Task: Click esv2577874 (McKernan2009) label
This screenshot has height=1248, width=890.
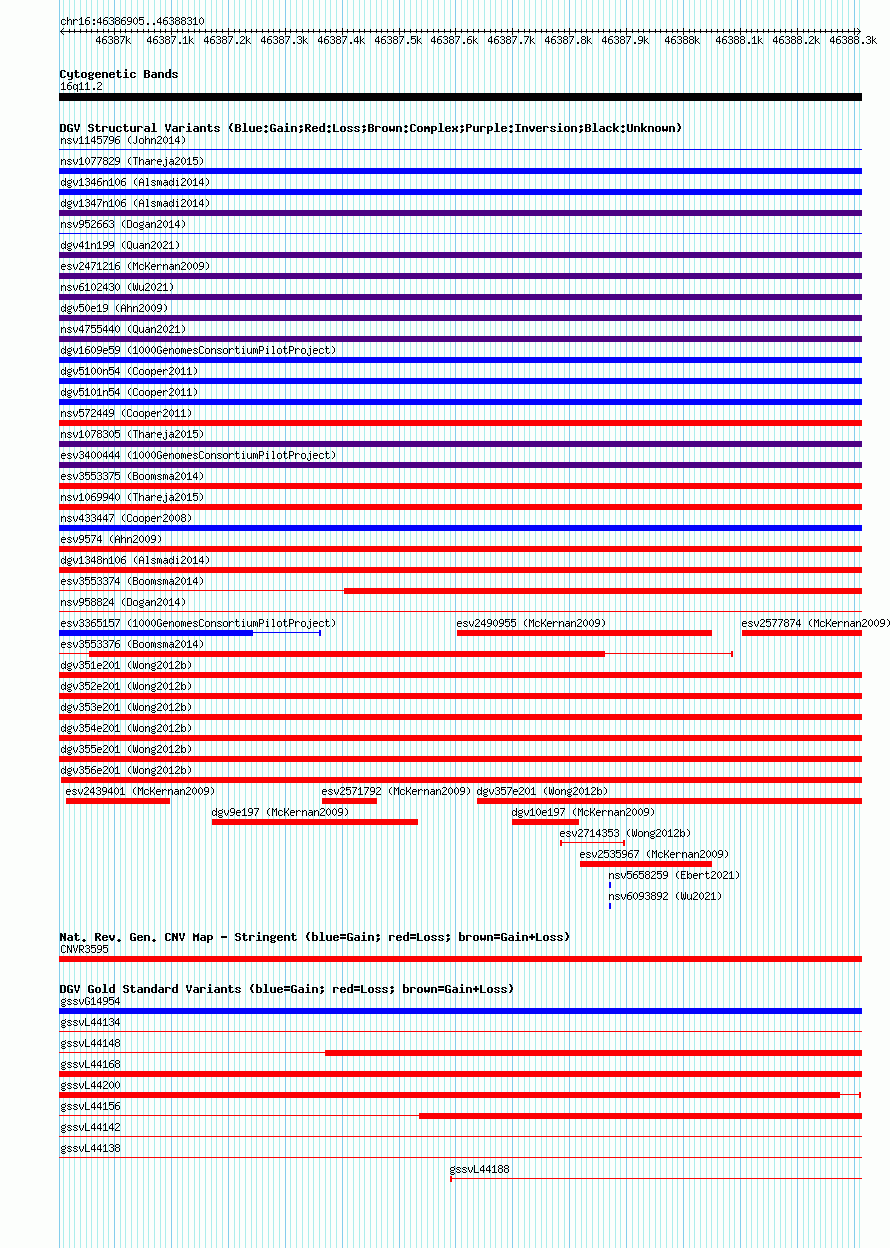Action: coord(815,624)
